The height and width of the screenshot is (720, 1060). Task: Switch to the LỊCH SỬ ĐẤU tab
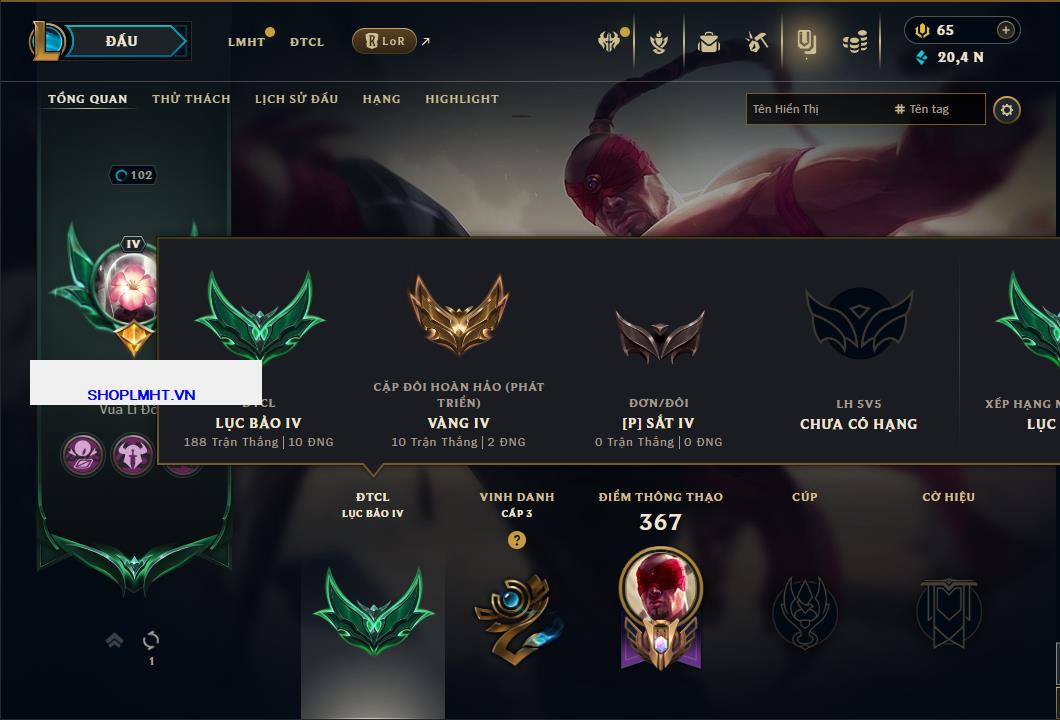(x=296, y=99)
